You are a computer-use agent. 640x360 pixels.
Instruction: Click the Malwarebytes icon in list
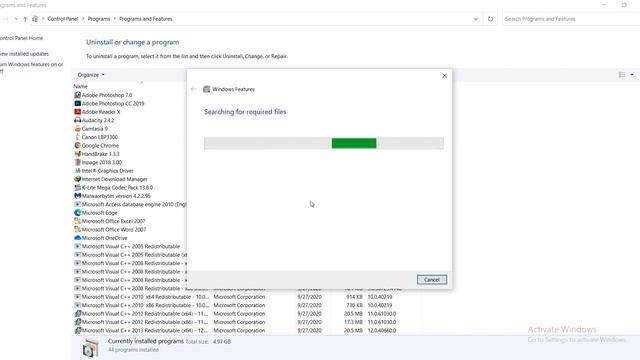78,196
